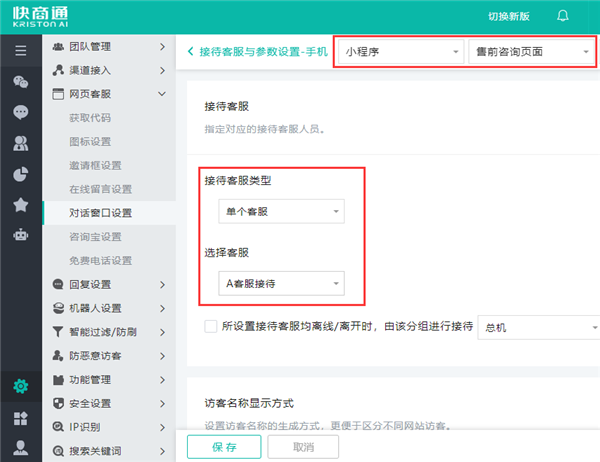Open the A客服接待 agent dropdown
This screenshot has height=462, width=600.
[280, 284]
